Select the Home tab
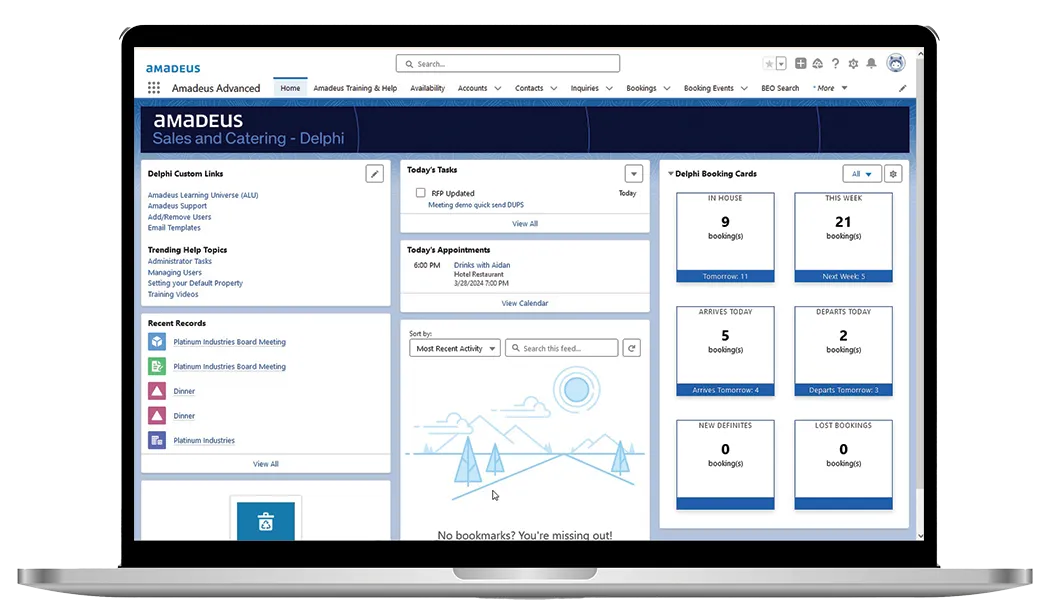The image size is (1044, 612). (290, 88)
